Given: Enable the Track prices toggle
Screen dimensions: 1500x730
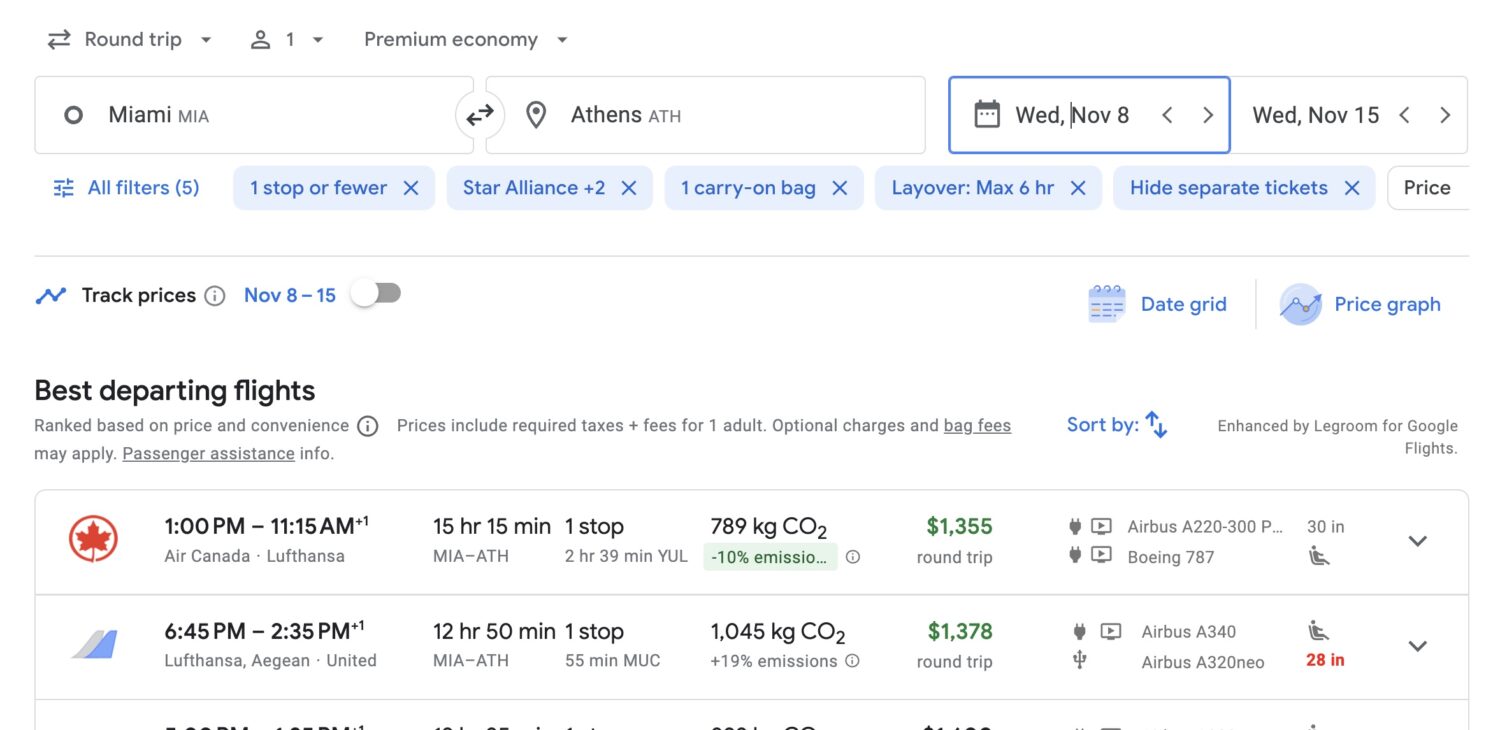Looking at the screenshot, I should (375, 293).
